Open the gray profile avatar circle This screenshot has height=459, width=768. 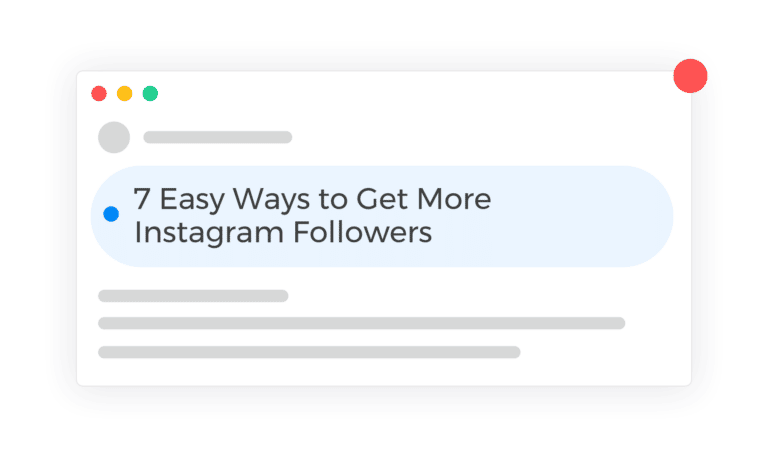pyautogui.click(x=114, y=137)
